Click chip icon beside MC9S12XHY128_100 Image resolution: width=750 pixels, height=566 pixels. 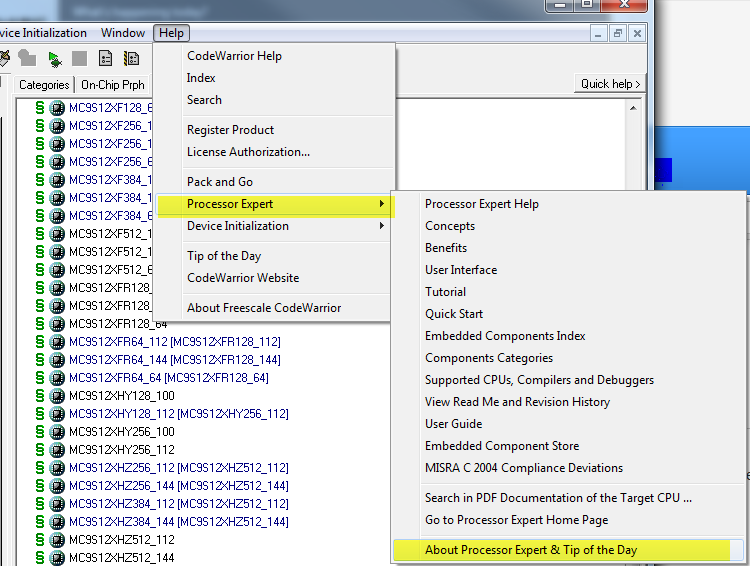coord(57,396)
